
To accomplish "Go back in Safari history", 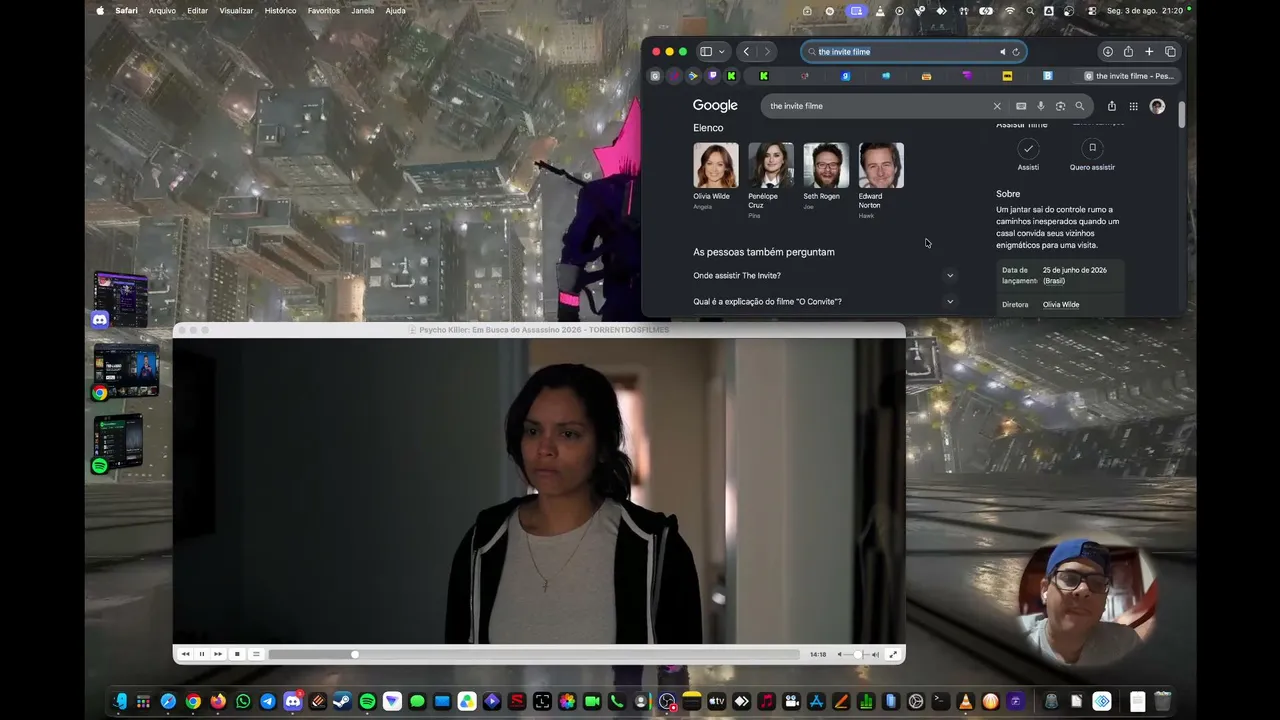I will pyautogui.click(x=746, y=52).
